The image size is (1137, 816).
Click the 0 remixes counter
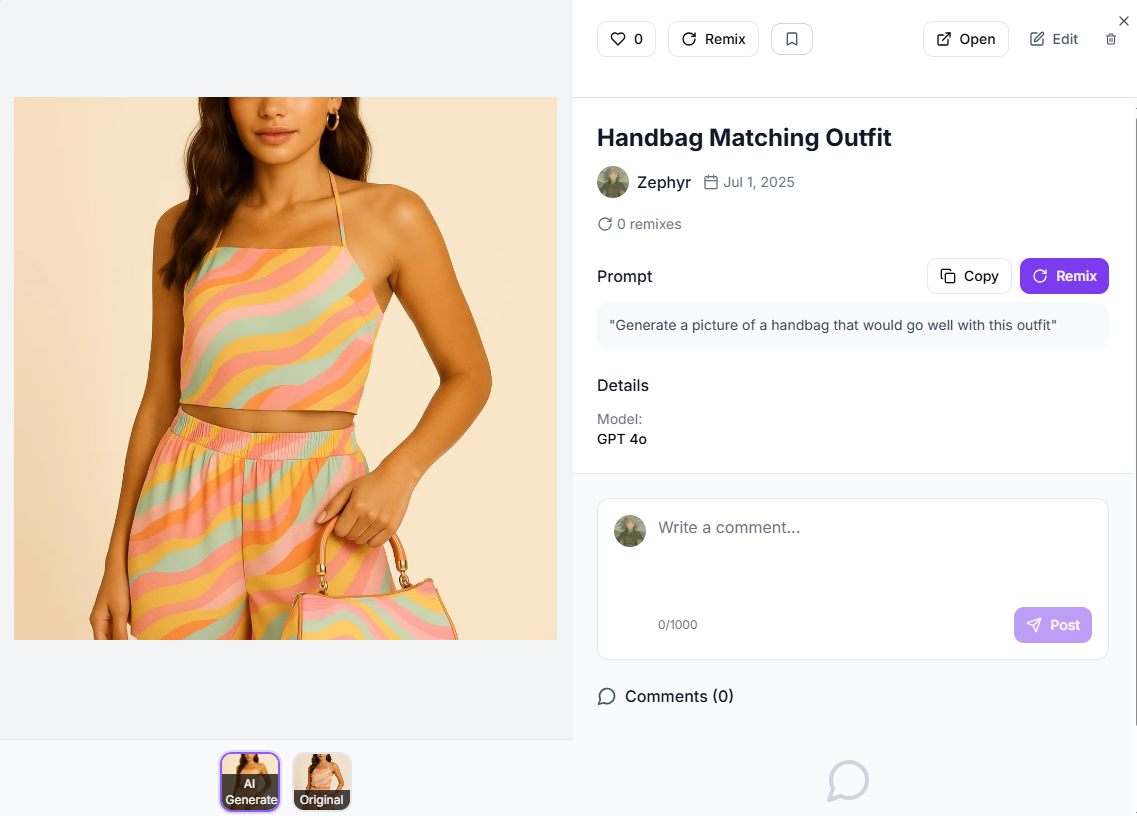click(639, 224)
